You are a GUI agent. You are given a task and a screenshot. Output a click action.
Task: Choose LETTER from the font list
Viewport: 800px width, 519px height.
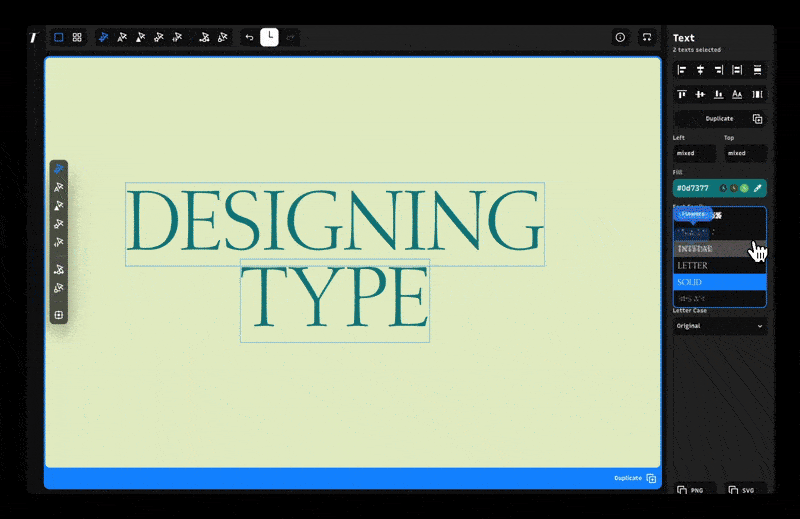click(x=719, y=265)
